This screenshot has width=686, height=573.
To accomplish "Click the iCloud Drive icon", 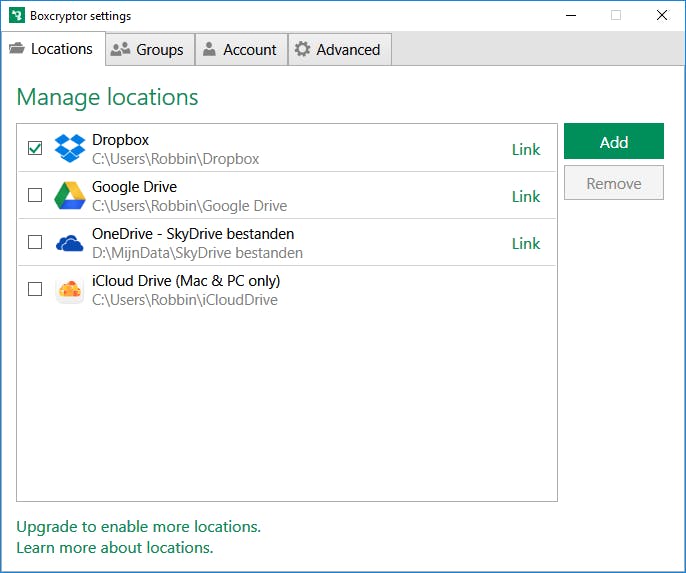I will (x=69, y=290).
